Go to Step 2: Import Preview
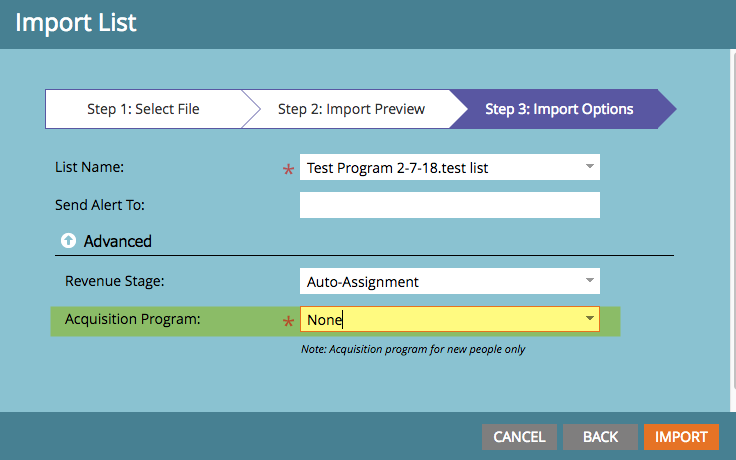The height and width of the screenshot is (460, 736). pos(351,109)
